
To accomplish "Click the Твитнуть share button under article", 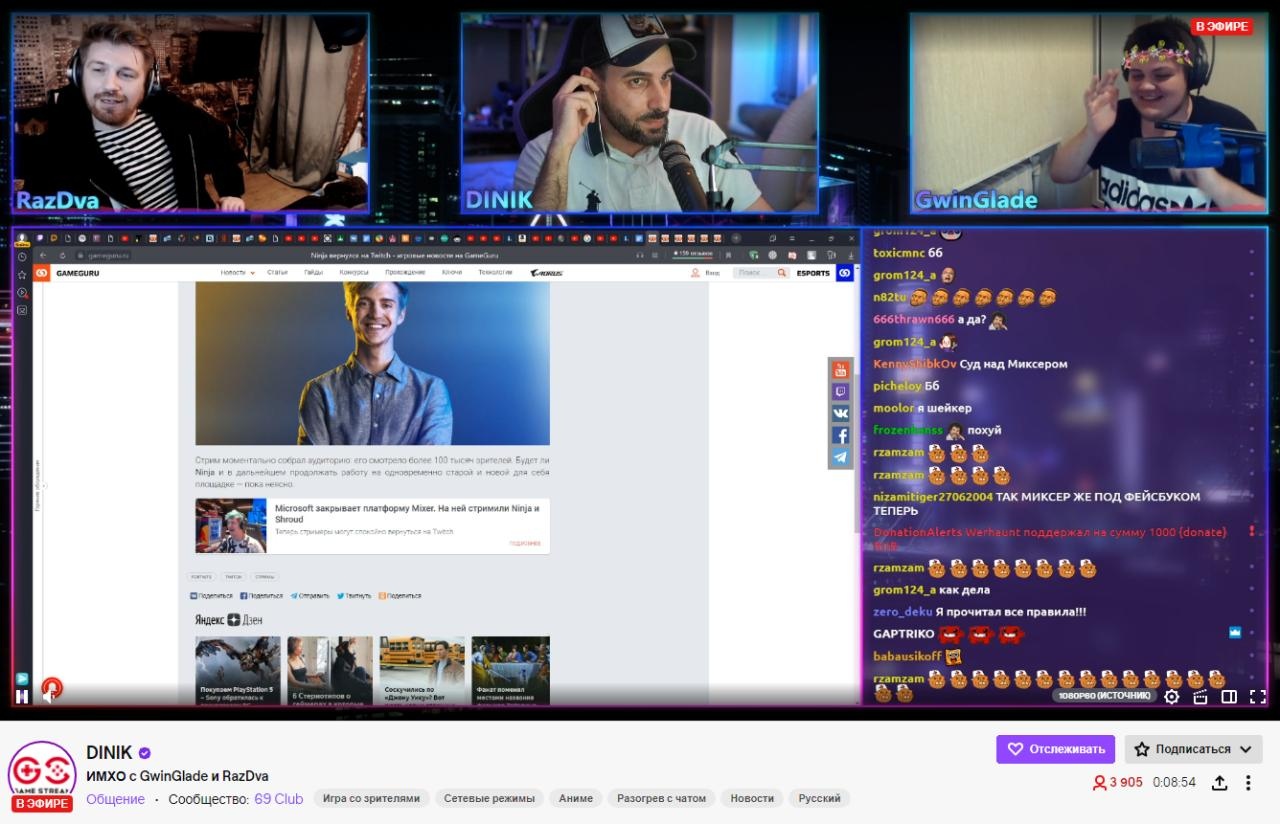I will 354,595.
